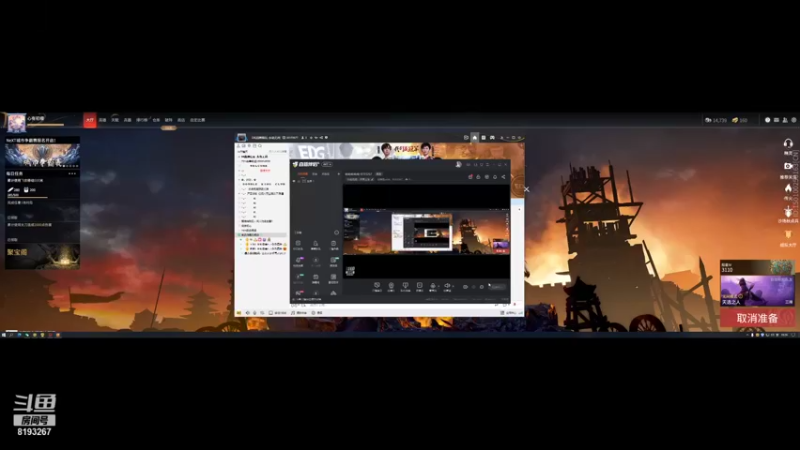
Task: Click the mail envelope icon in game header
Action: click(x=776, y=120)
